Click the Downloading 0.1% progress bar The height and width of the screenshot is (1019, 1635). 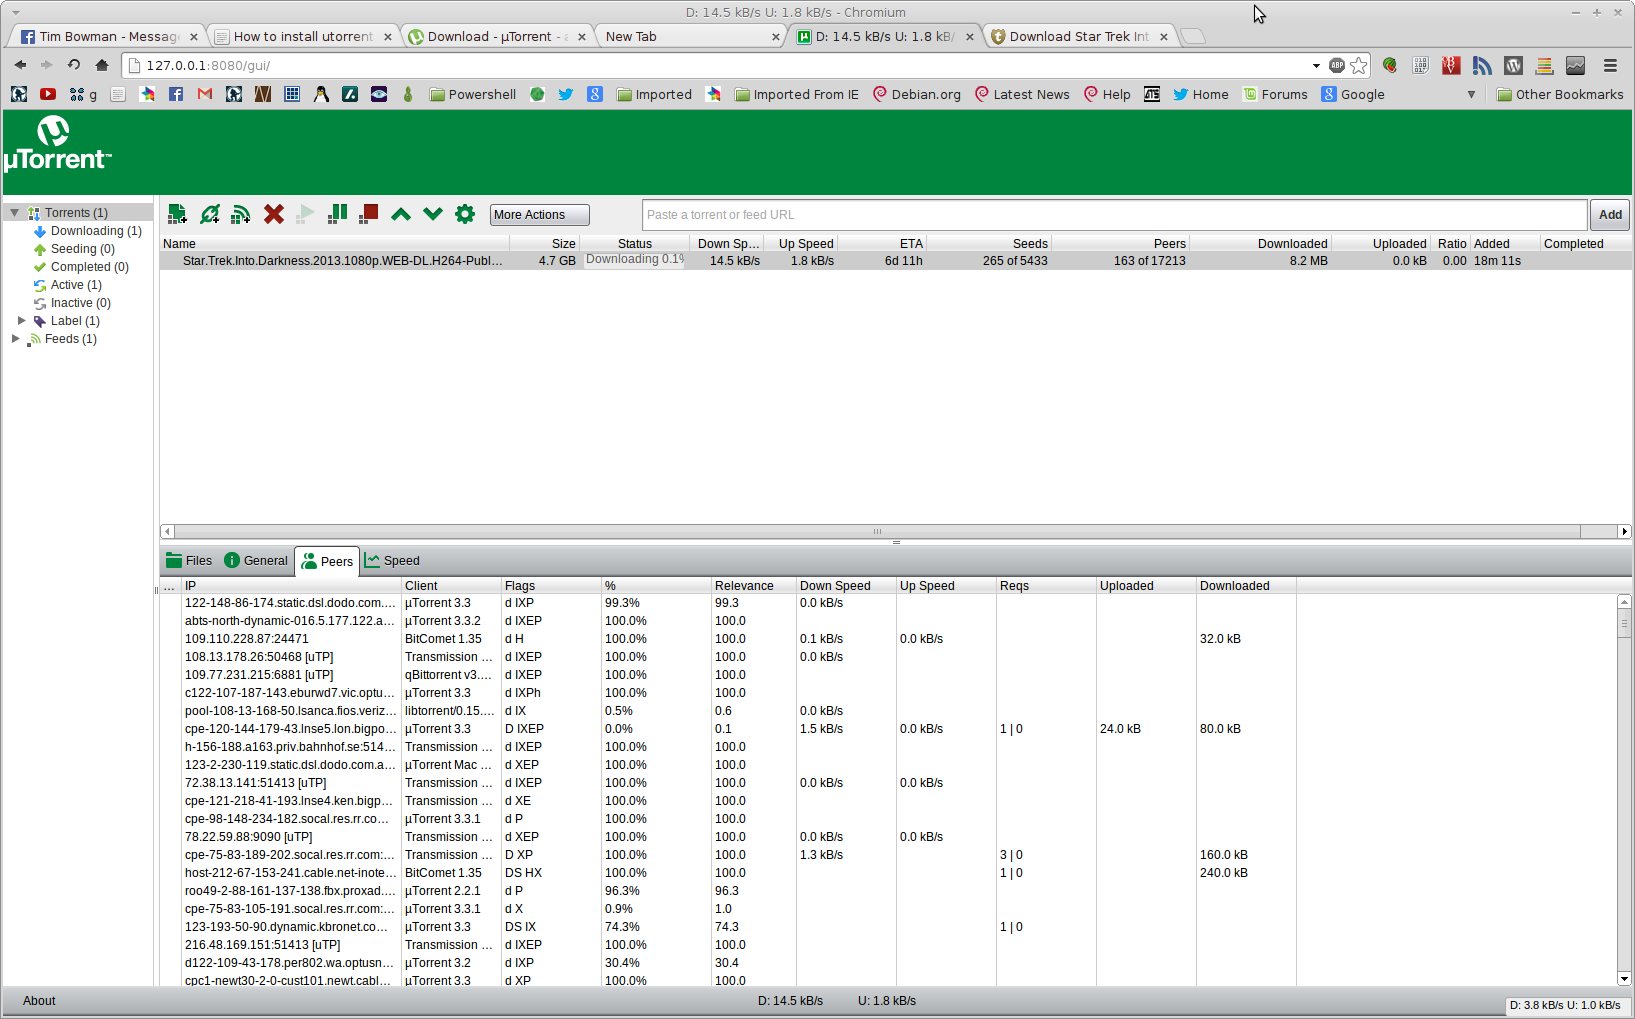click(634, 260)
